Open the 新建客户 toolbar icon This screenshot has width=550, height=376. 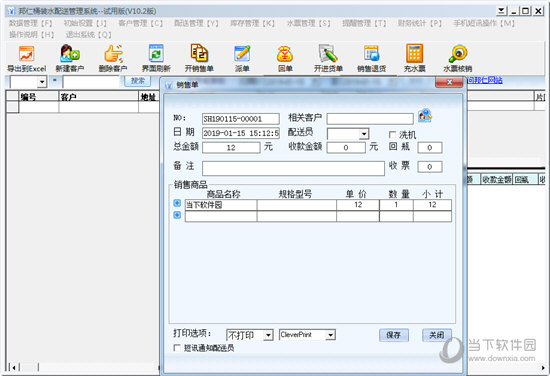[69, 58]
